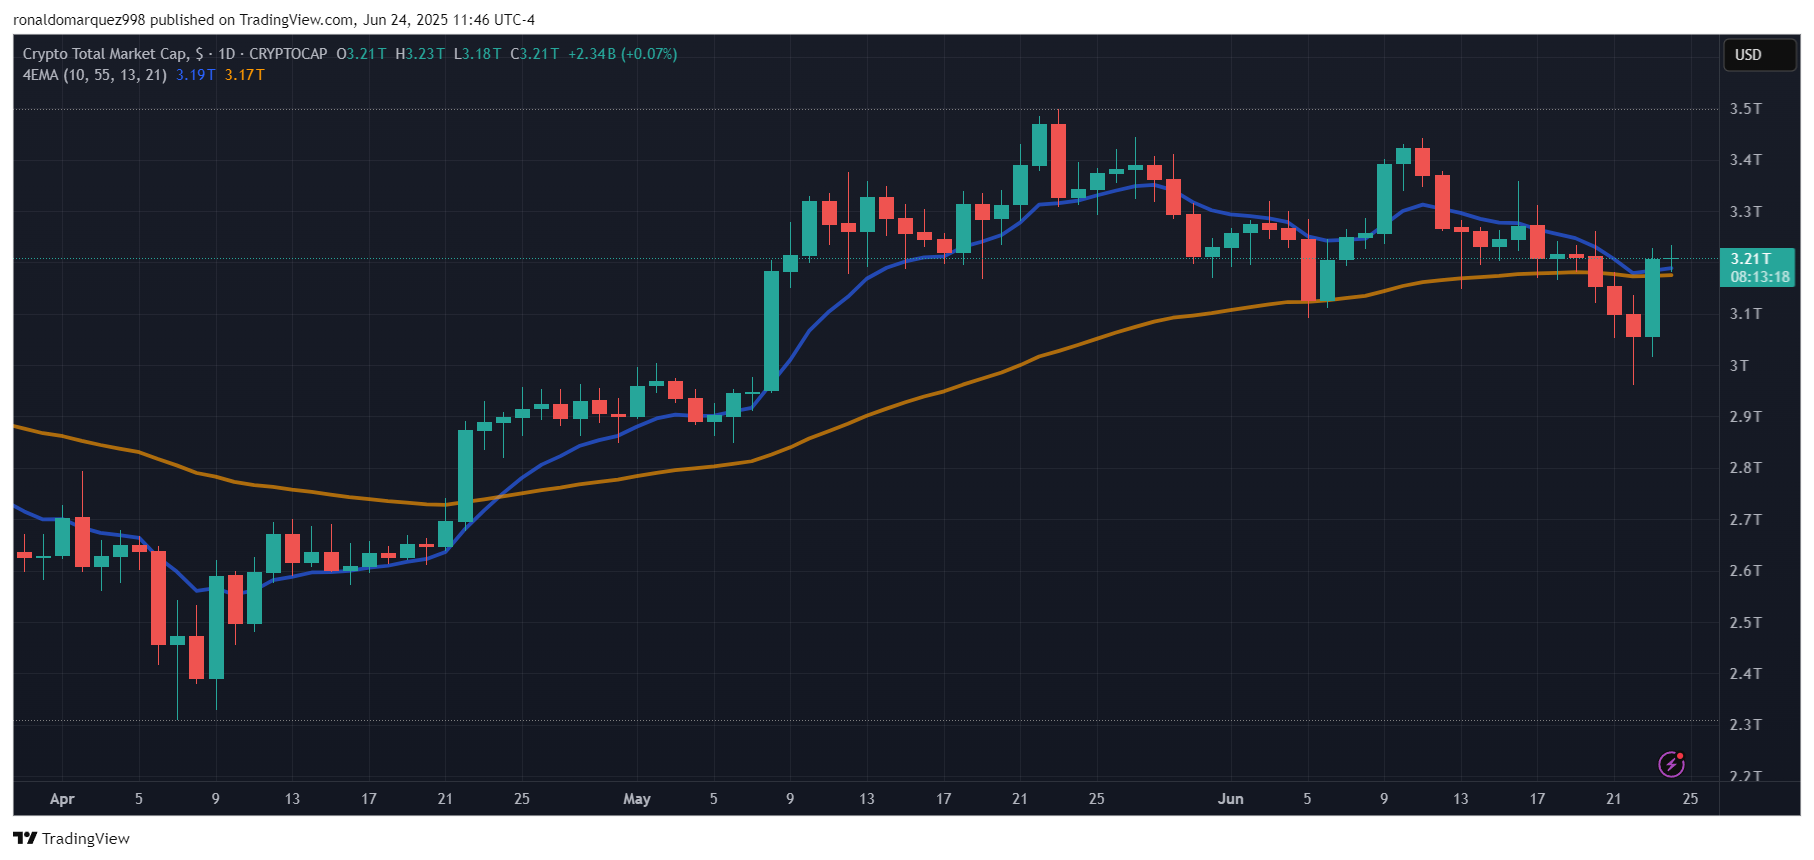Open the USD currency selector

point(1758,55)
